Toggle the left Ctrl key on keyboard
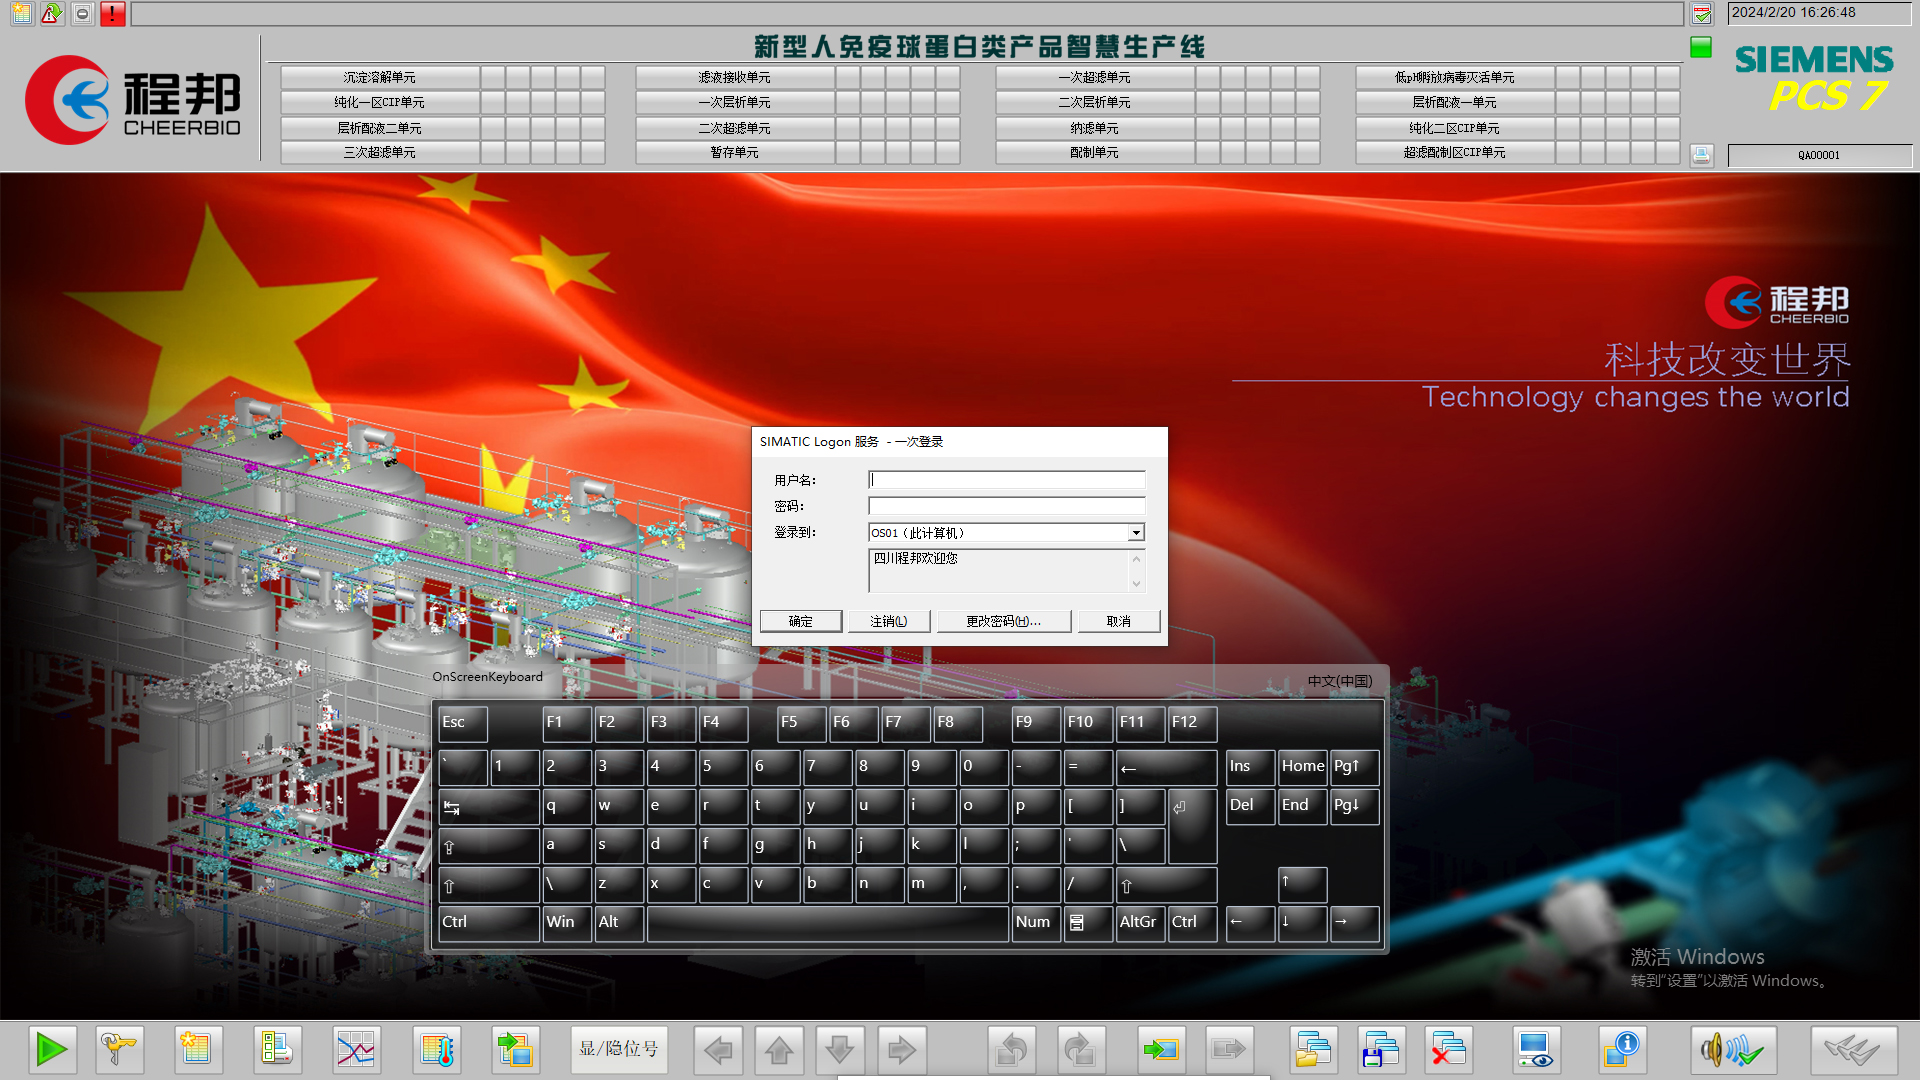This screenshot has height=1080, width=1920. (x=488, y=922)
